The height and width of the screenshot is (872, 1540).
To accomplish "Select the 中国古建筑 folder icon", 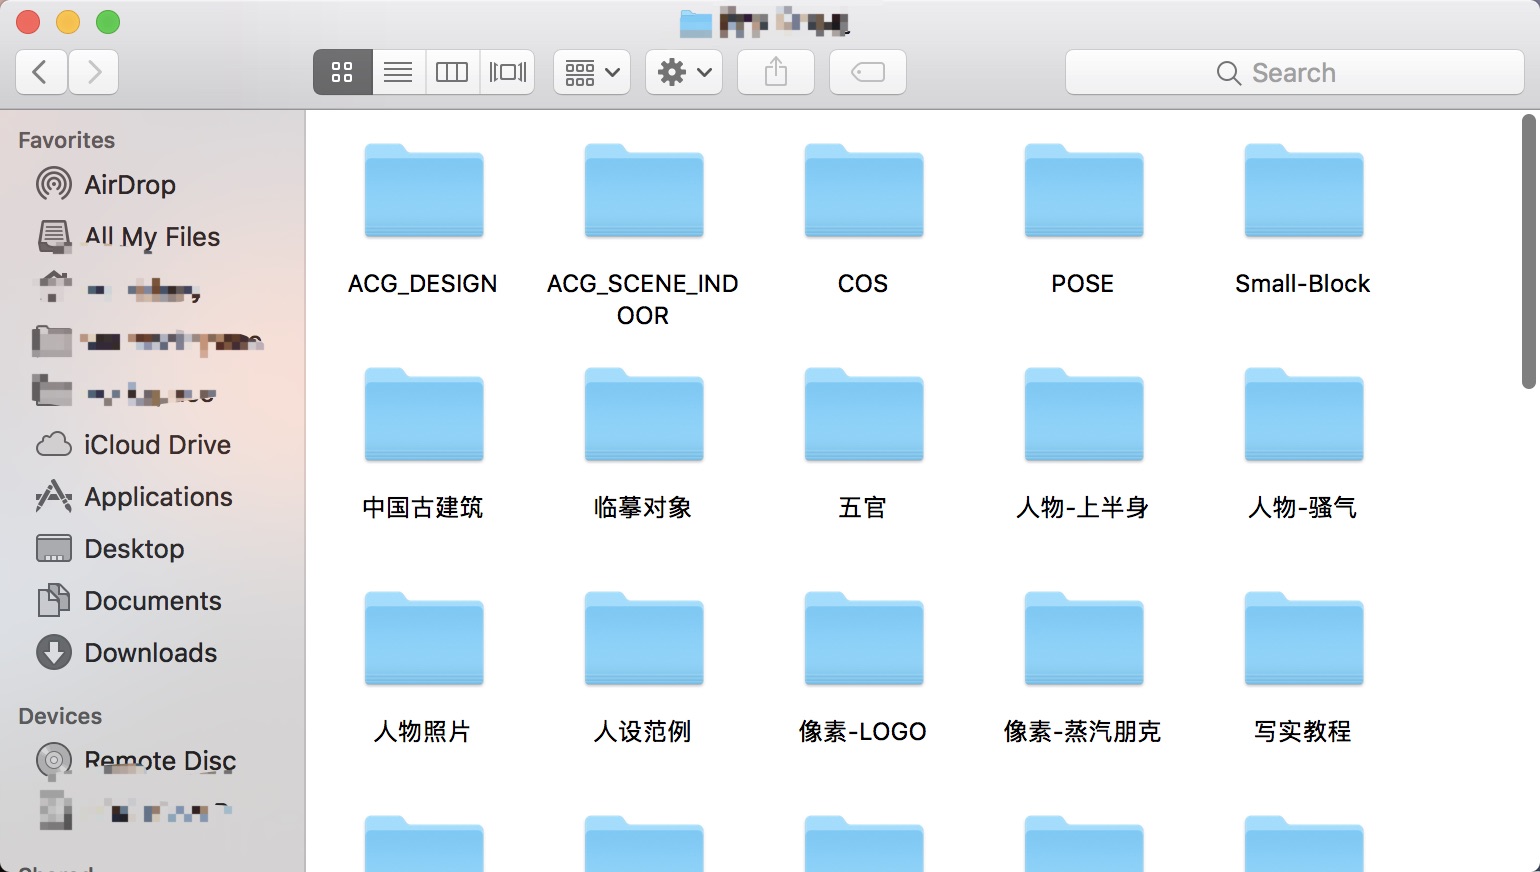I will 424,415.
